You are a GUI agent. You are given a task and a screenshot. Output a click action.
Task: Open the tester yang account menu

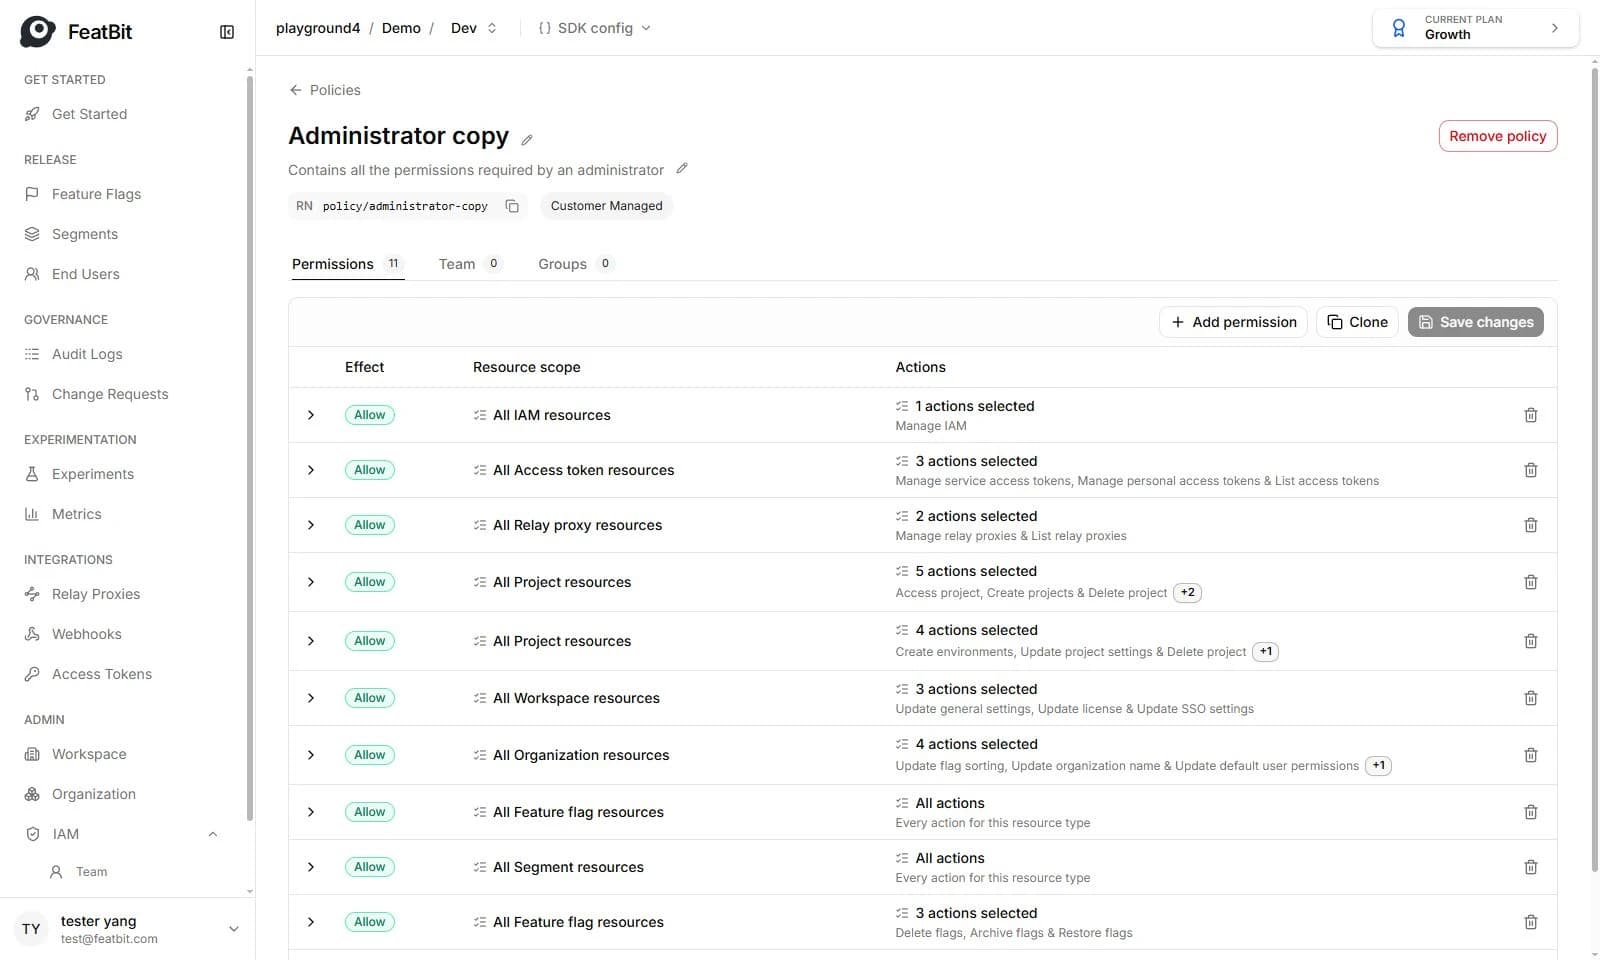coord(128,929)
